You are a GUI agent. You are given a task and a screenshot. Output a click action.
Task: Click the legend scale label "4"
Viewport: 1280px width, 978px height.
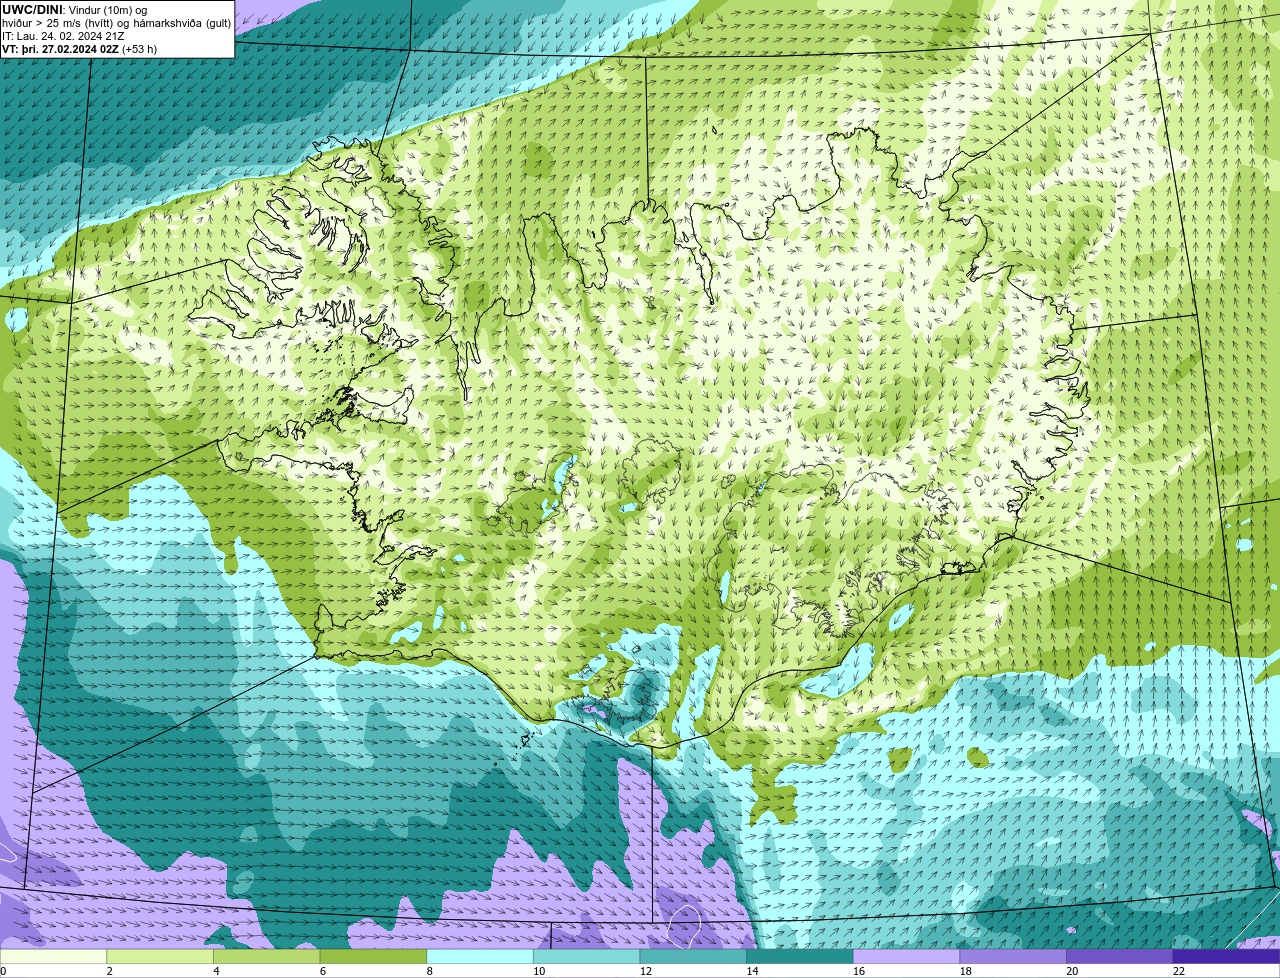[216, 971]
